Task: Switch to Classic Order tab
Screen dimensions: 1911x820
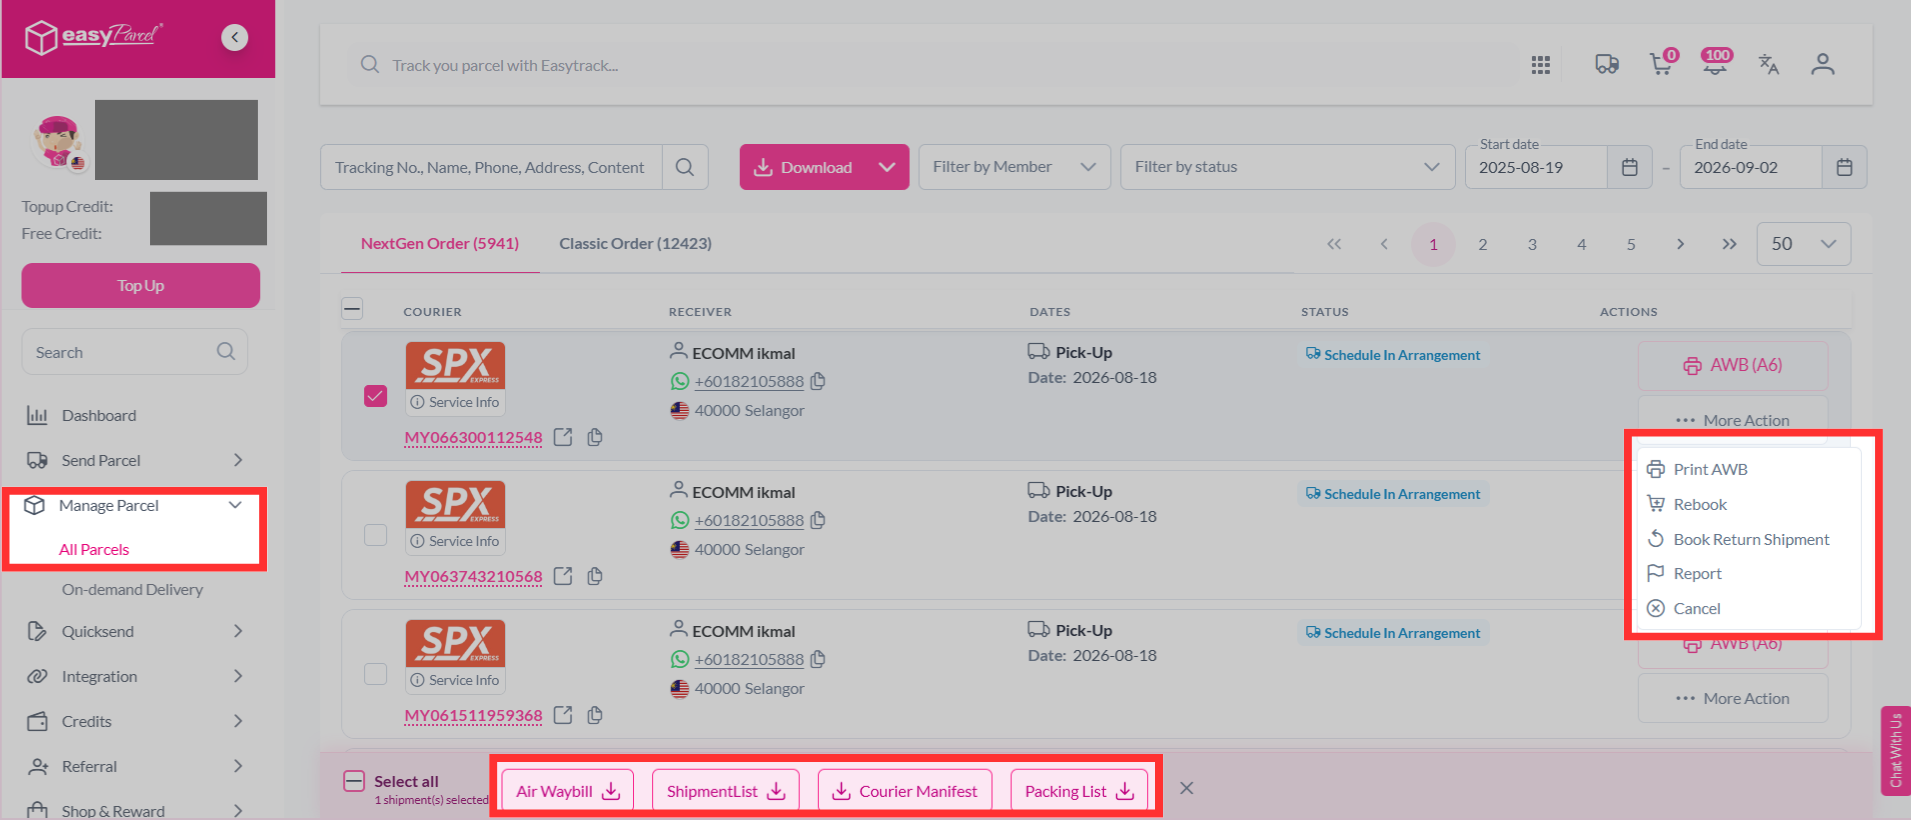Action: point(635,243)
